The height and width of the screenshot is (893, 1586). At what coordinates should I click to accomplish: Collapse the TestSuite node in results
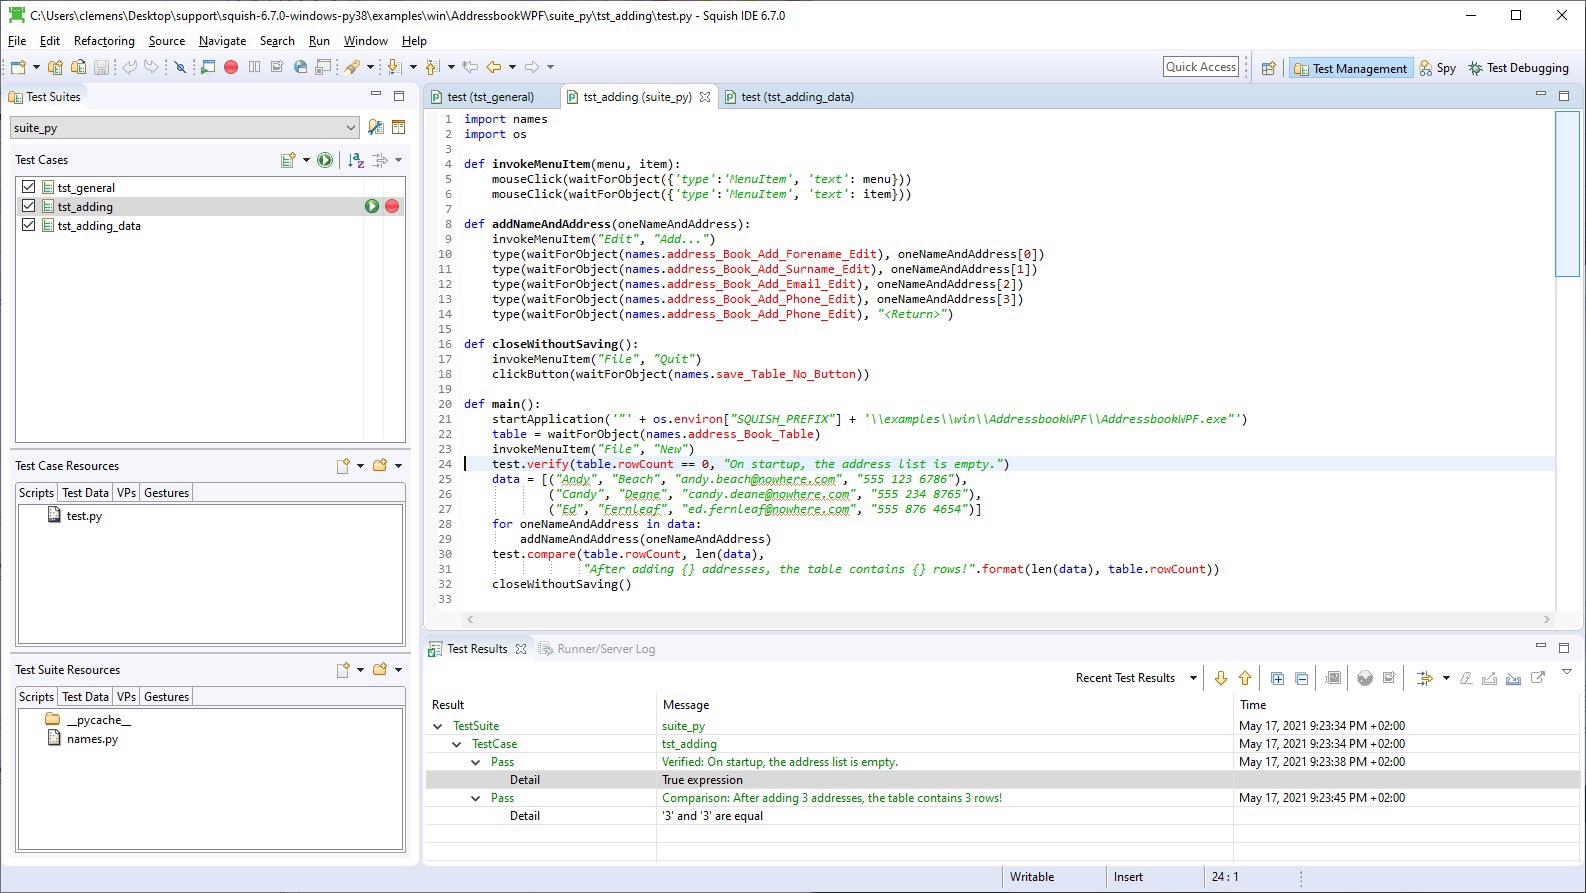point(438,726)
